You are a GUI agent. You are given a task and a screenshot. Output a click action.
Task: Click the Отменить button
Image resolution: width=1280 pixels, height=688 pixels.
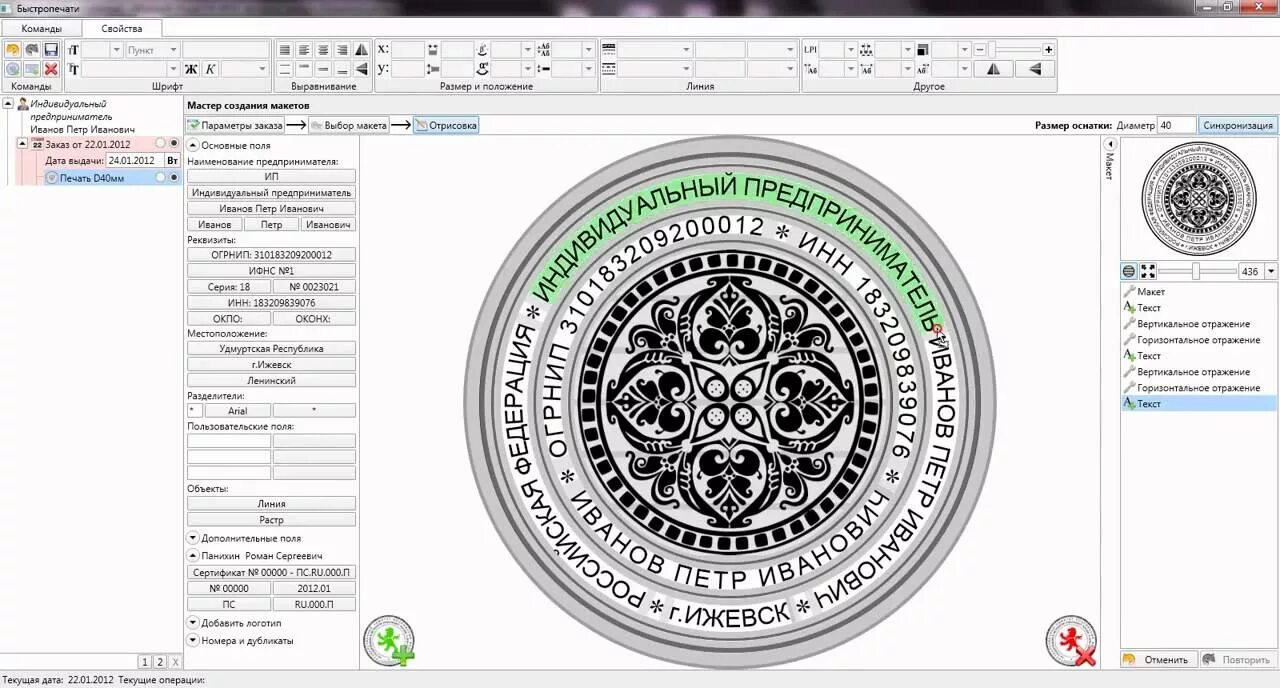tap(1157, 660)
